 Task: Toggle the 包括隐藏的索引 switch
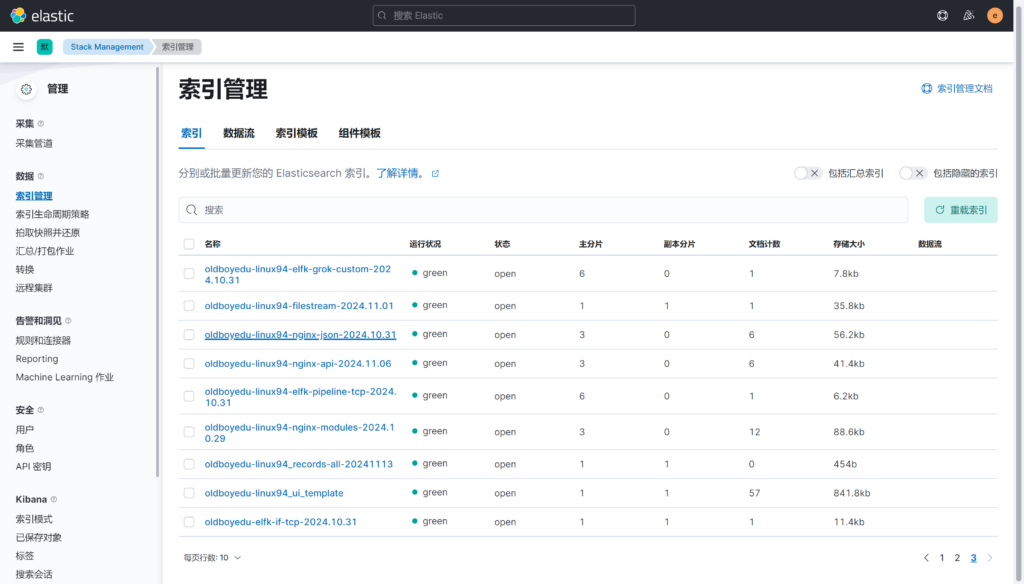tap(912, 173)
